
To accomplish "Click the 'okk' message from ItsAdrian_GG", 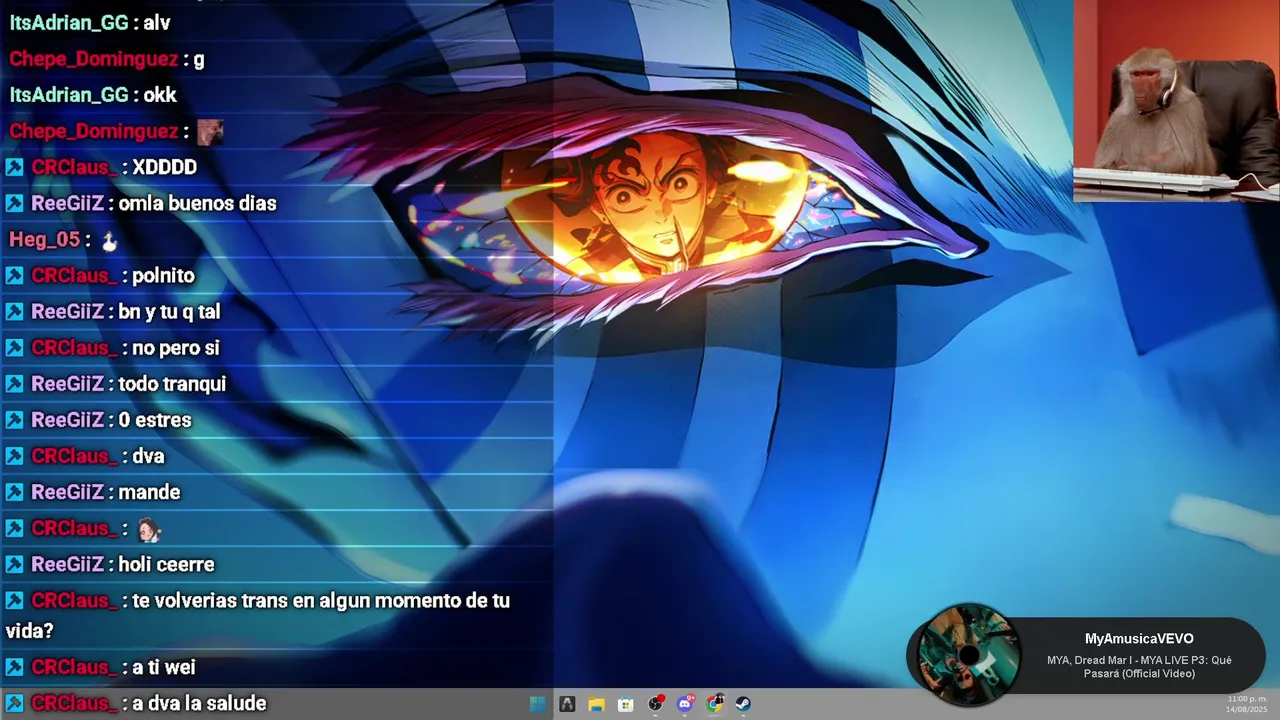I will [x=160, y=95].
